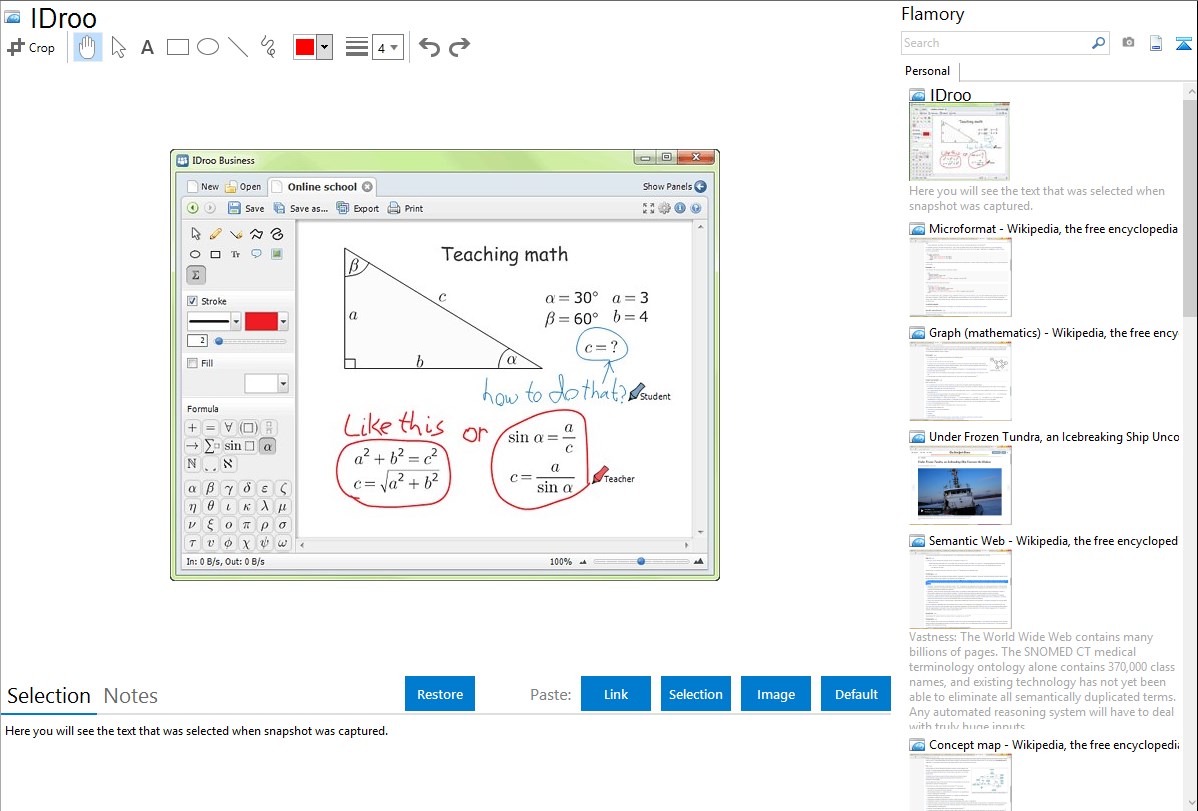
Task: Select the Sigma formula tool in IDroo palette
Action: click(196, 275)
